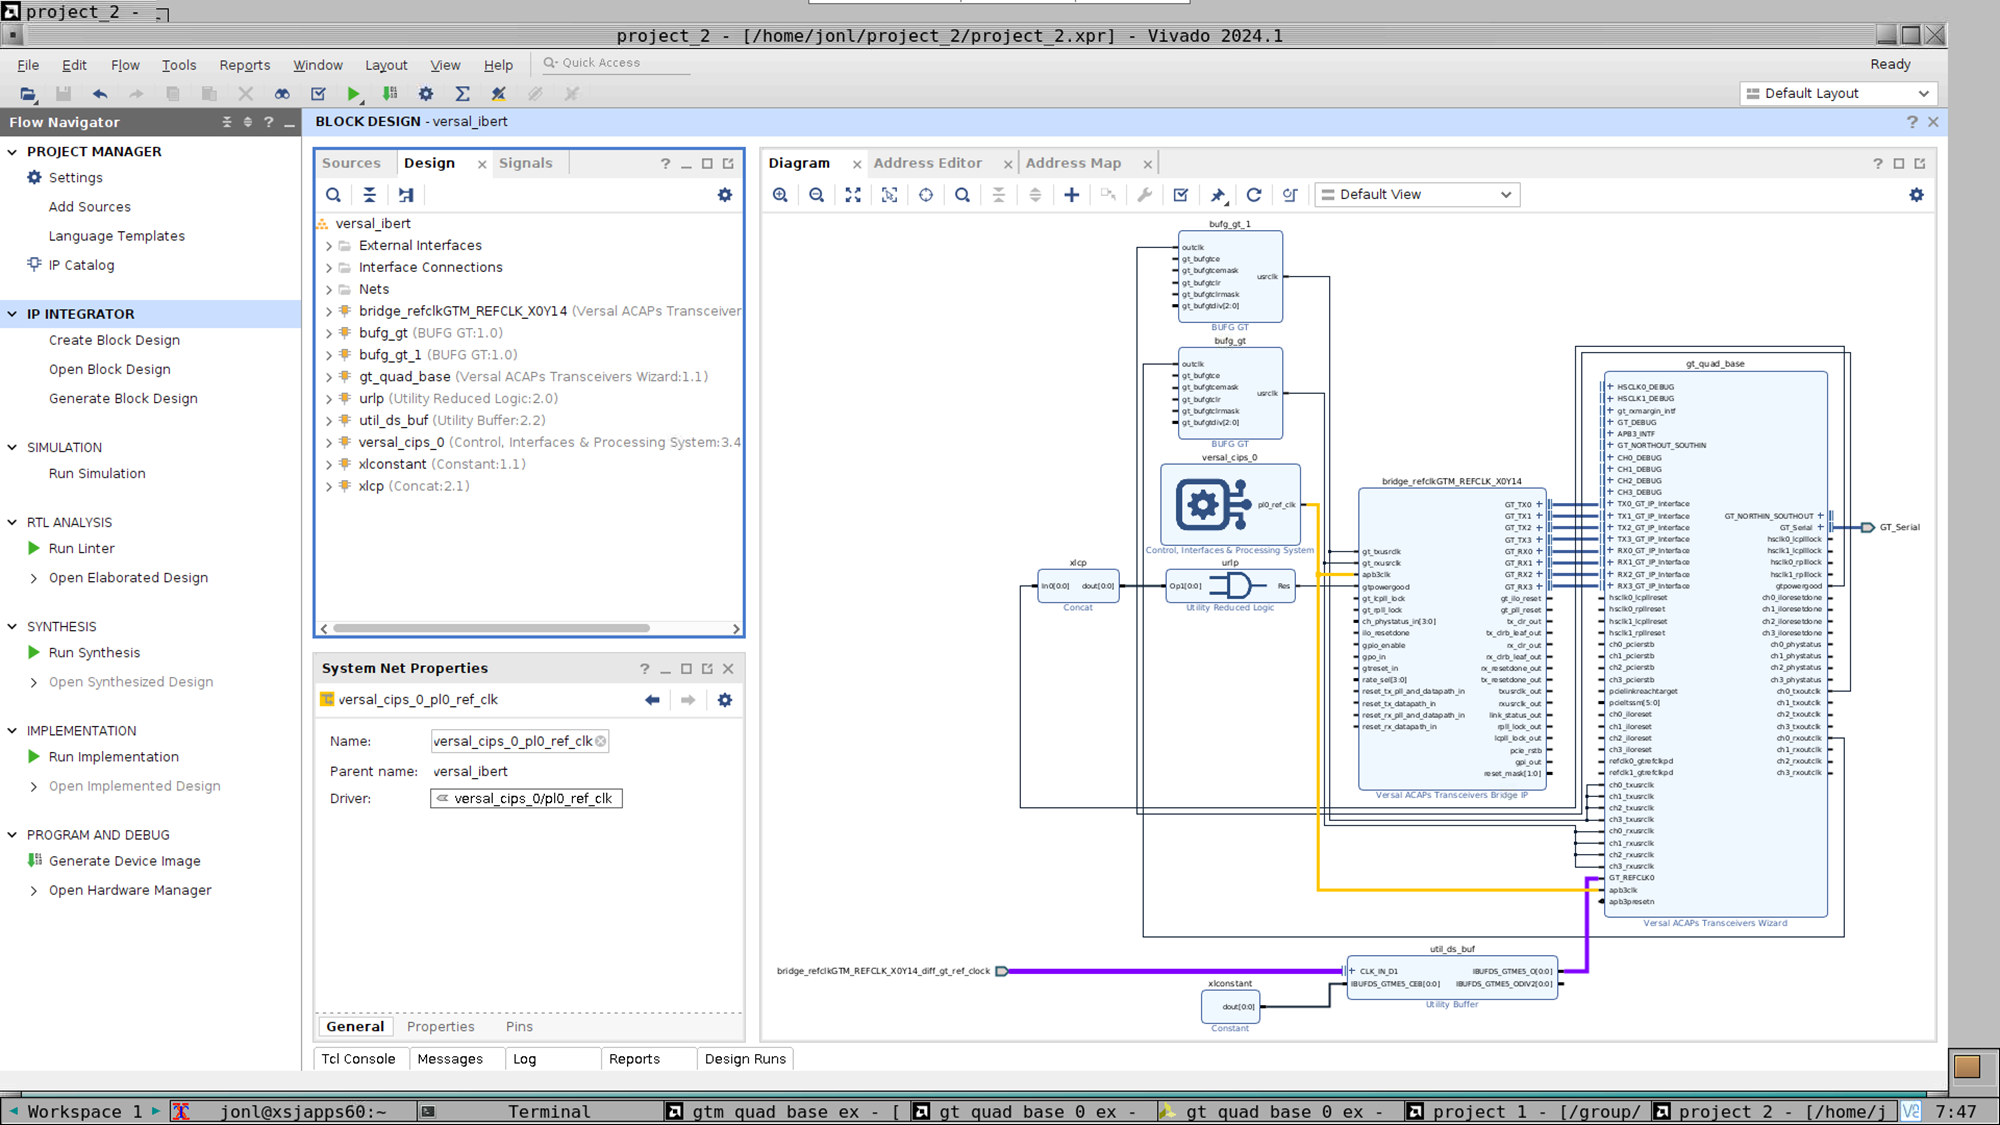Image resolution: width=2000 pixels, height=1125 pixels.
Task: Click Collapse All in Design panel
Action: (x=369, y=195)
